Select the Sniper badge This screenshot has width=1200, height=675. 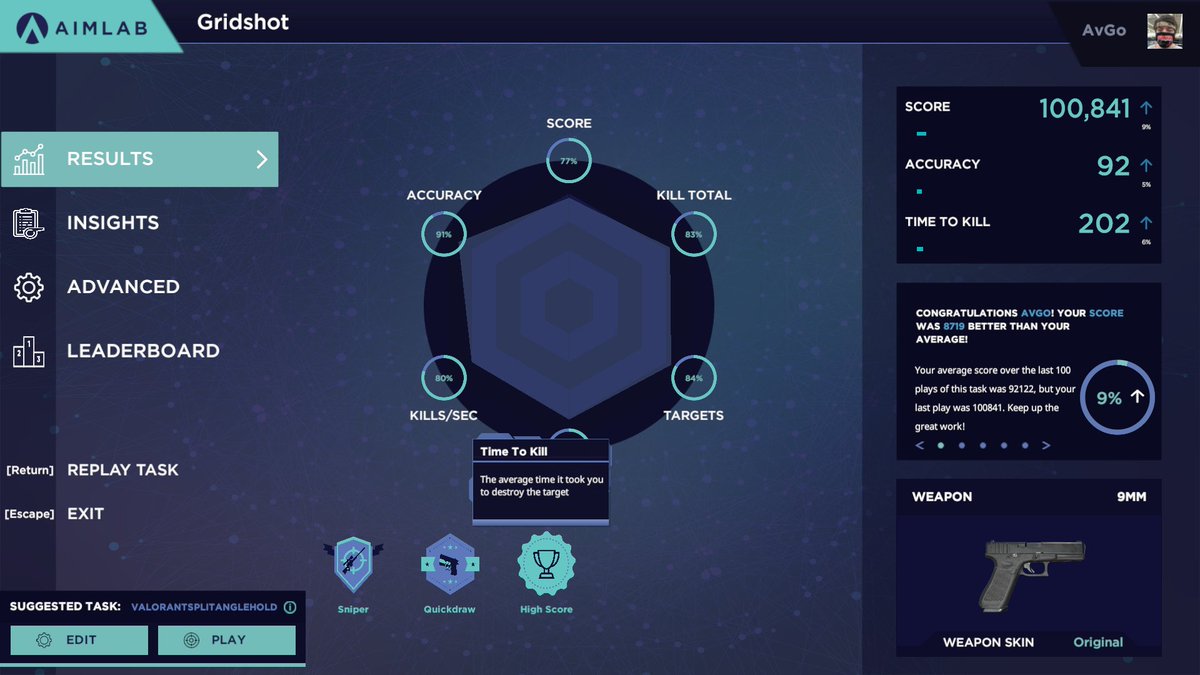[x=353, y=565]
